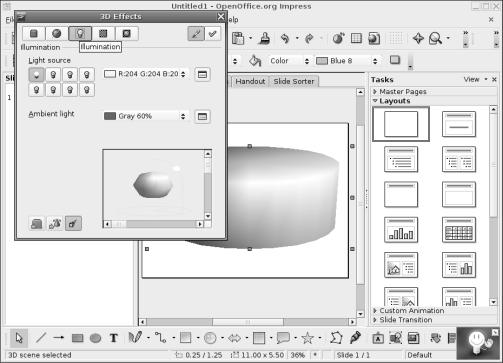Click the Update button in 3D Effects

[196, 33]
